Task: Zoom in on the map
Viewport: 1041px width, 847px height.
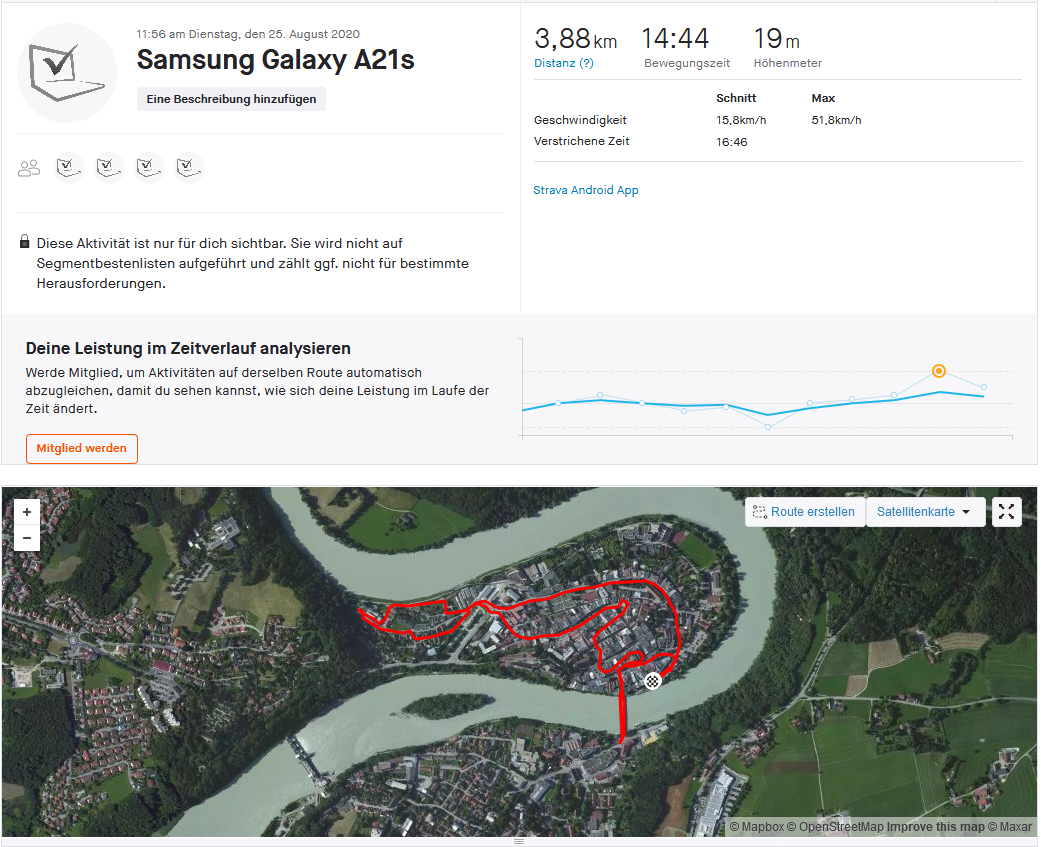Action: (27, 512)
